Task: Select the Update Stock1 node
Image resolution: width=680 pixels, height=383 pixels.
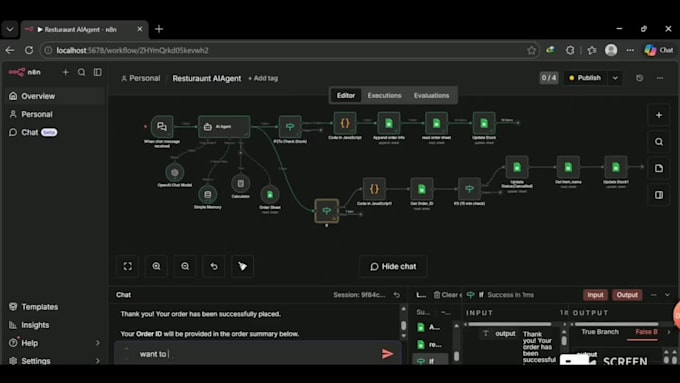Action: coord(616,167)
